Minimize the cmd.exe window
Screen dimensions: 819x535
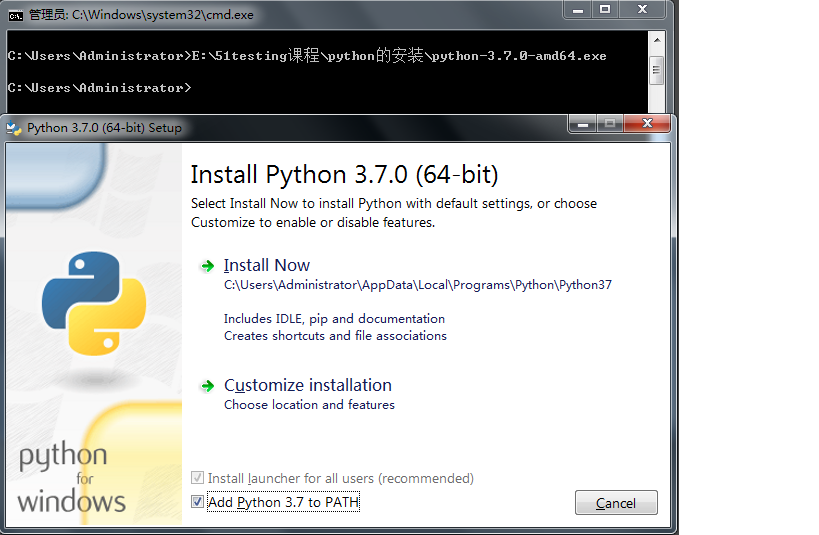coord(578,9)
